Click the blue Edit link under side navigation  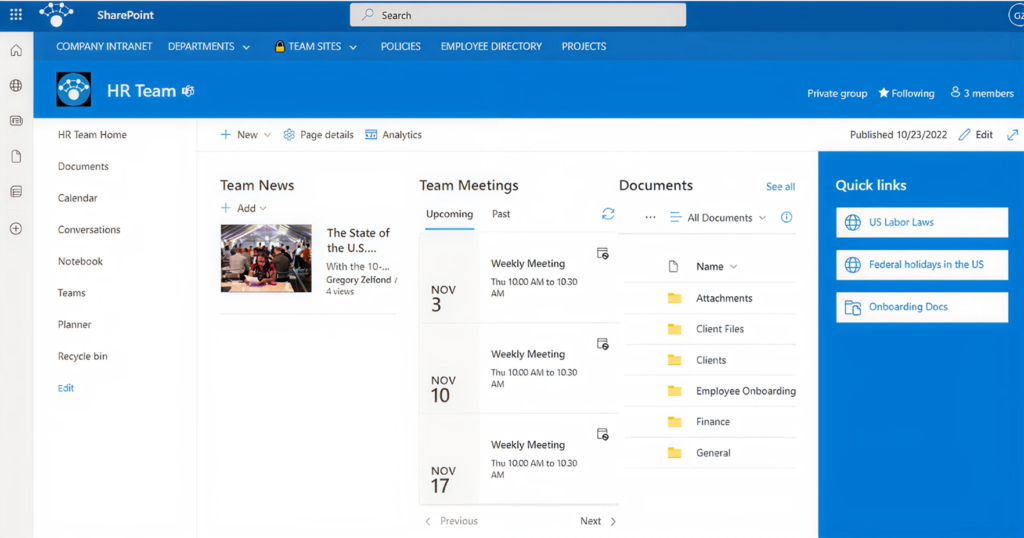pos(65,388)
